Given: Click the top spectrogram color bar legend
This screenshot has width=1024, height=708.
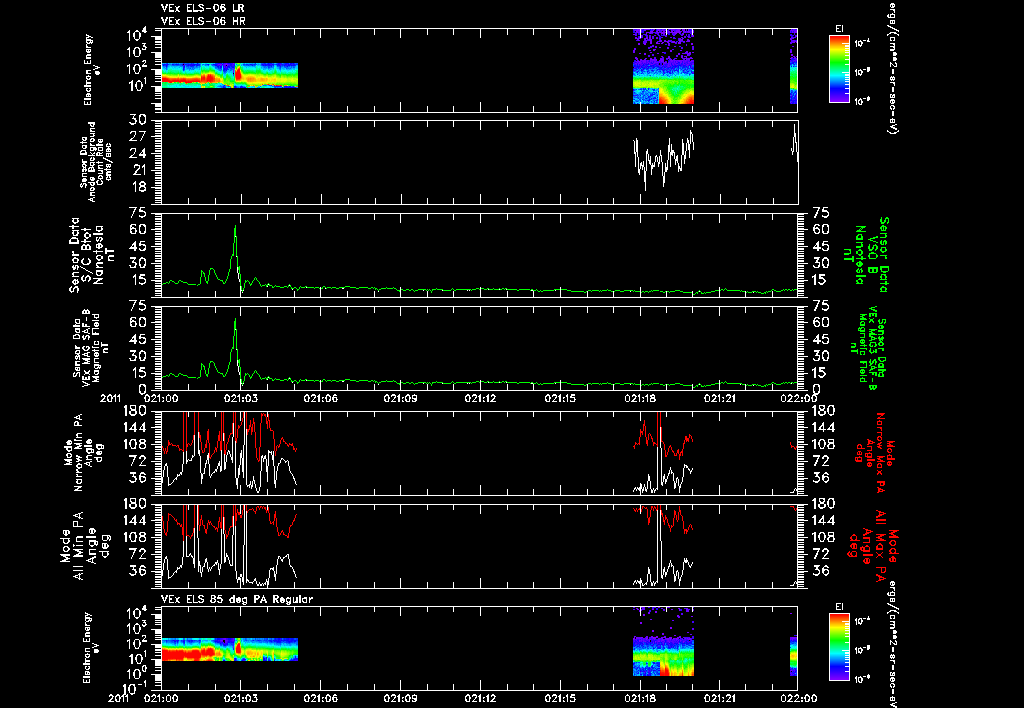Looking at the screenshot, I should pyautogui.click(x=839, y=69).
